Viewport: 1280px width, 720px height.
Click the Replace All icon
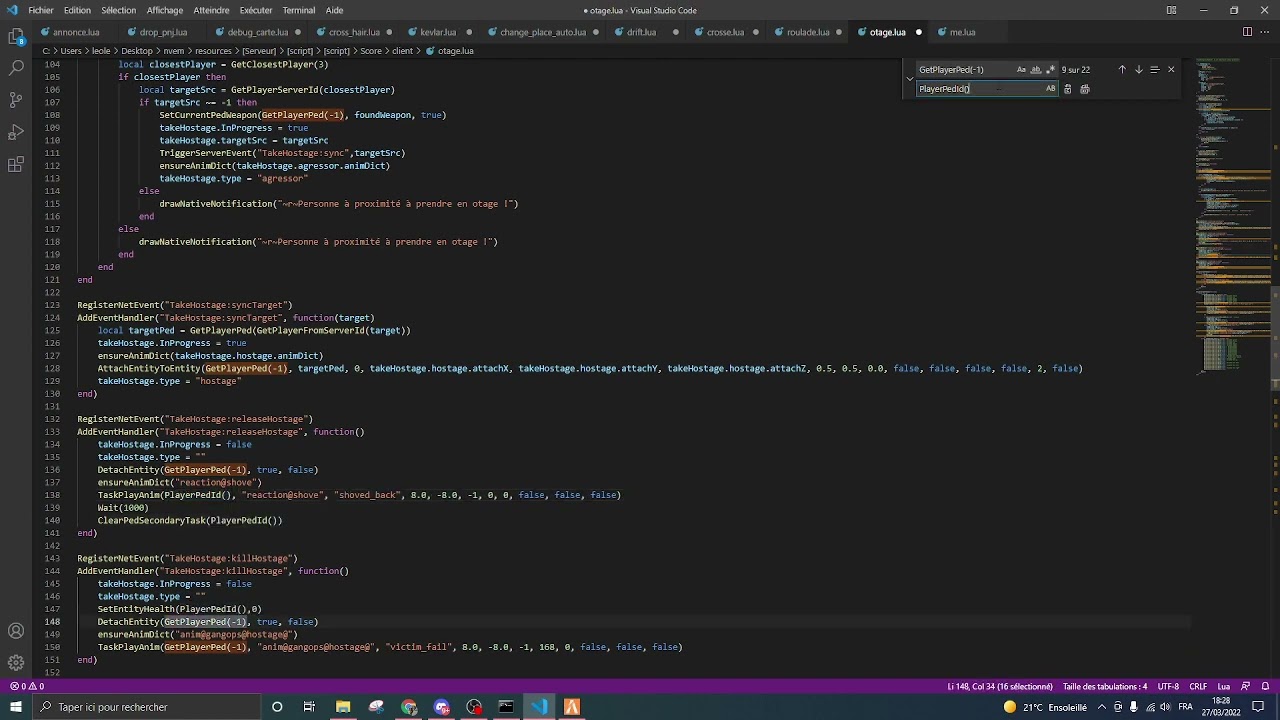pyautogui.click(x=1085, y=89)
